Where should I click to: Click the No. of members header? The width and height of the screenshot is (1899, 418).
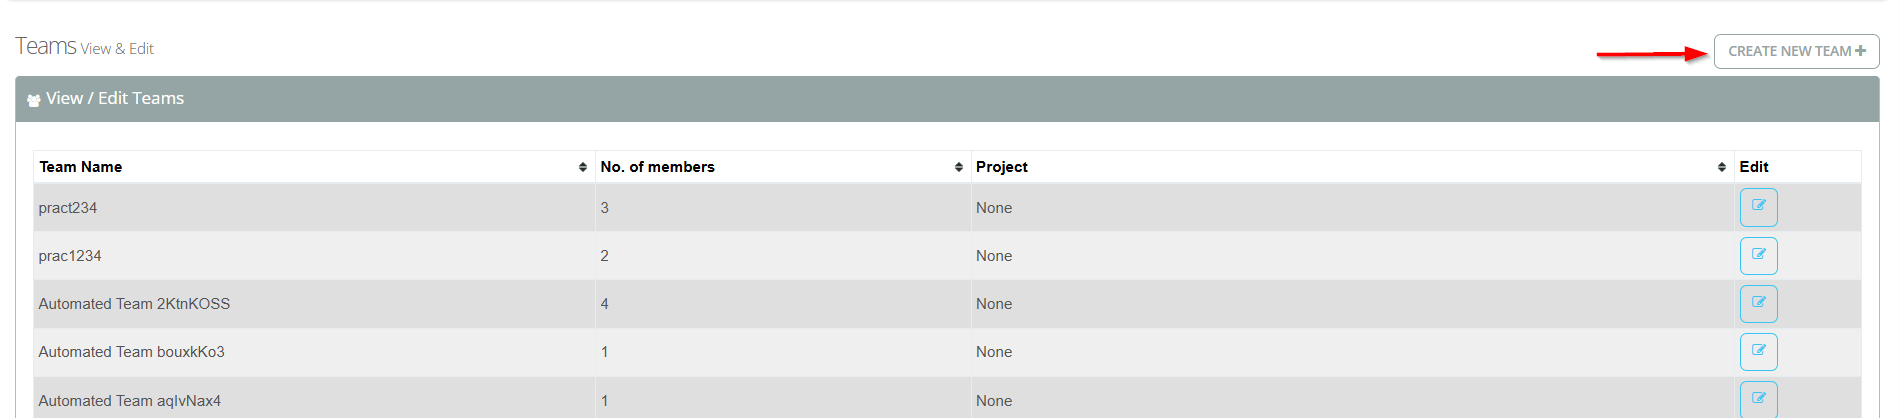tap(657, 167)
